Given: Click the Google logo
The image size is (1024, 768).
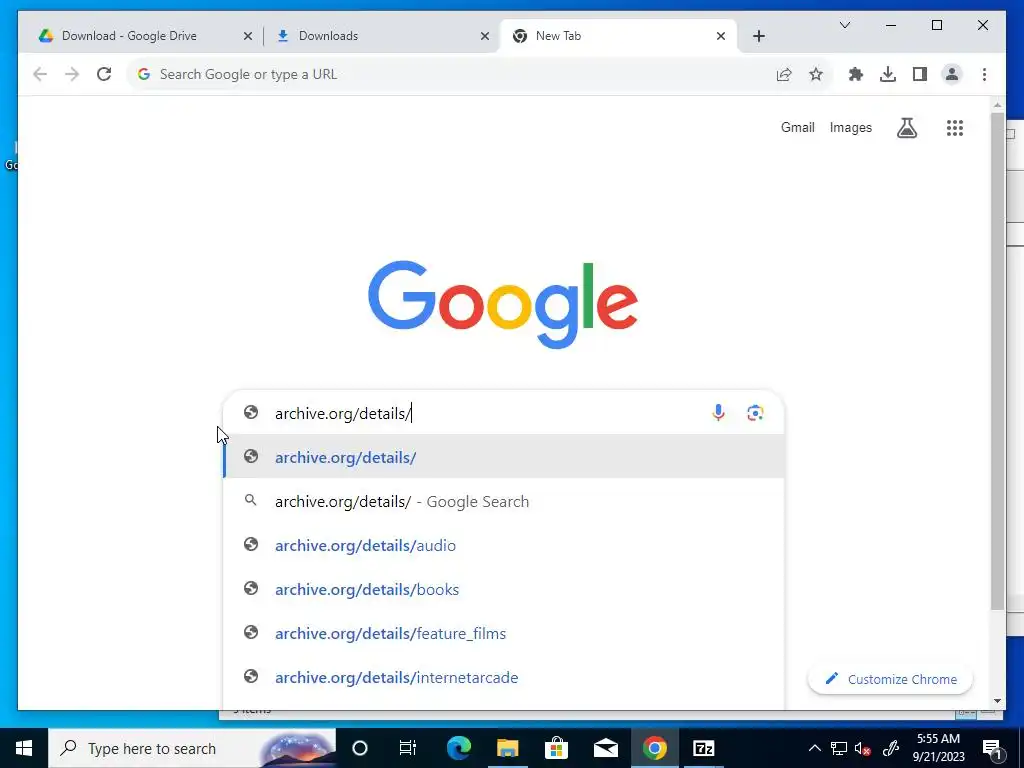Looking at the screenshot, I should tap(503, 304).
